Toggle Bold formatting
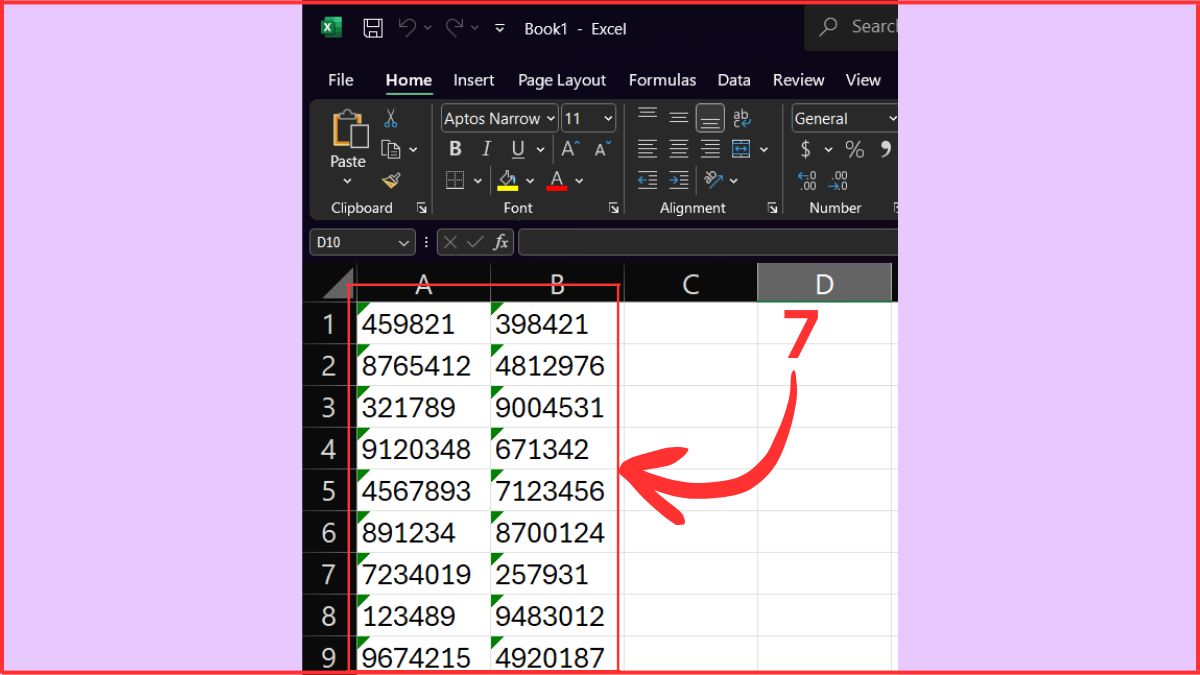This screenshot has width=1200, height=675. click(x=455, y=148)
